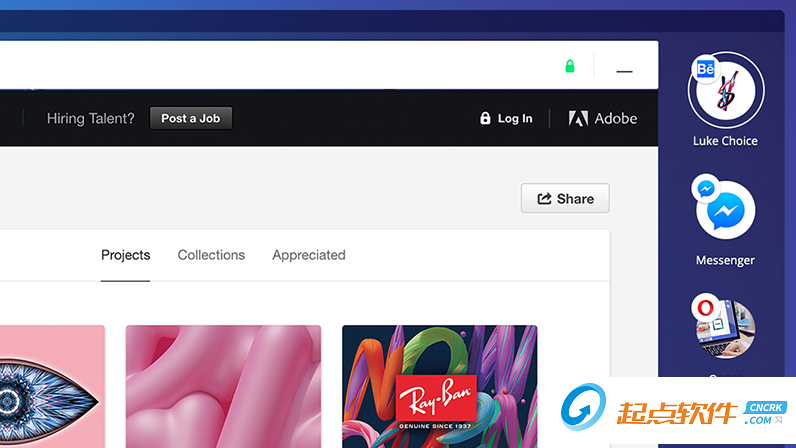796x448 pixels.
Task: Click the green padlock security icon
Action: (x=570, y=66)
